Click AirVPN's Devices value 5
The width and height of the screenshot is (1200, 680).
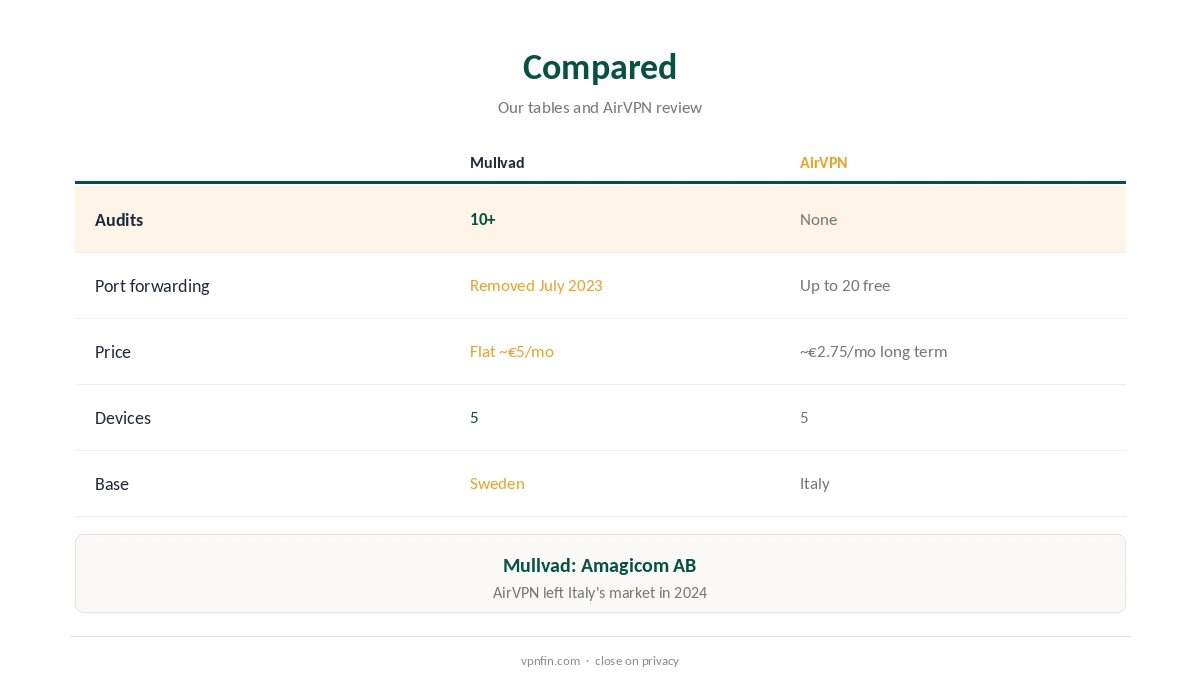click(x=804, y=417)
